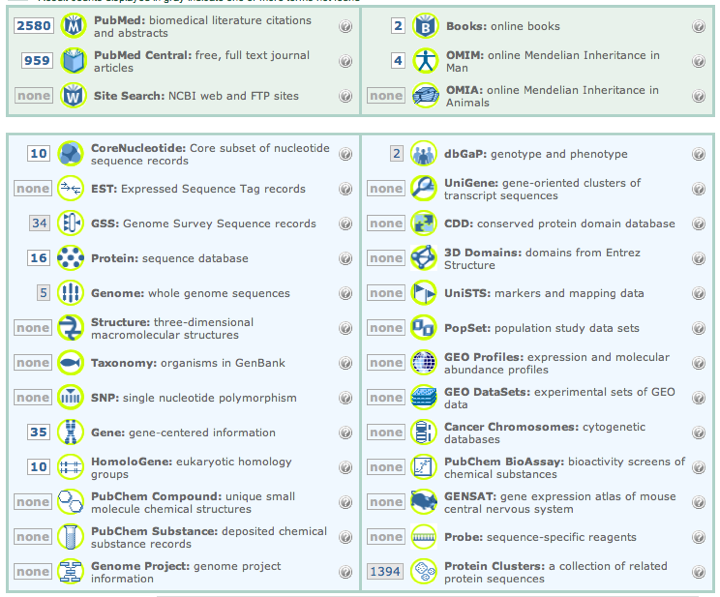Open the 35 Gene results count
The image size is (720, 597).
click(x=39, y=432)
